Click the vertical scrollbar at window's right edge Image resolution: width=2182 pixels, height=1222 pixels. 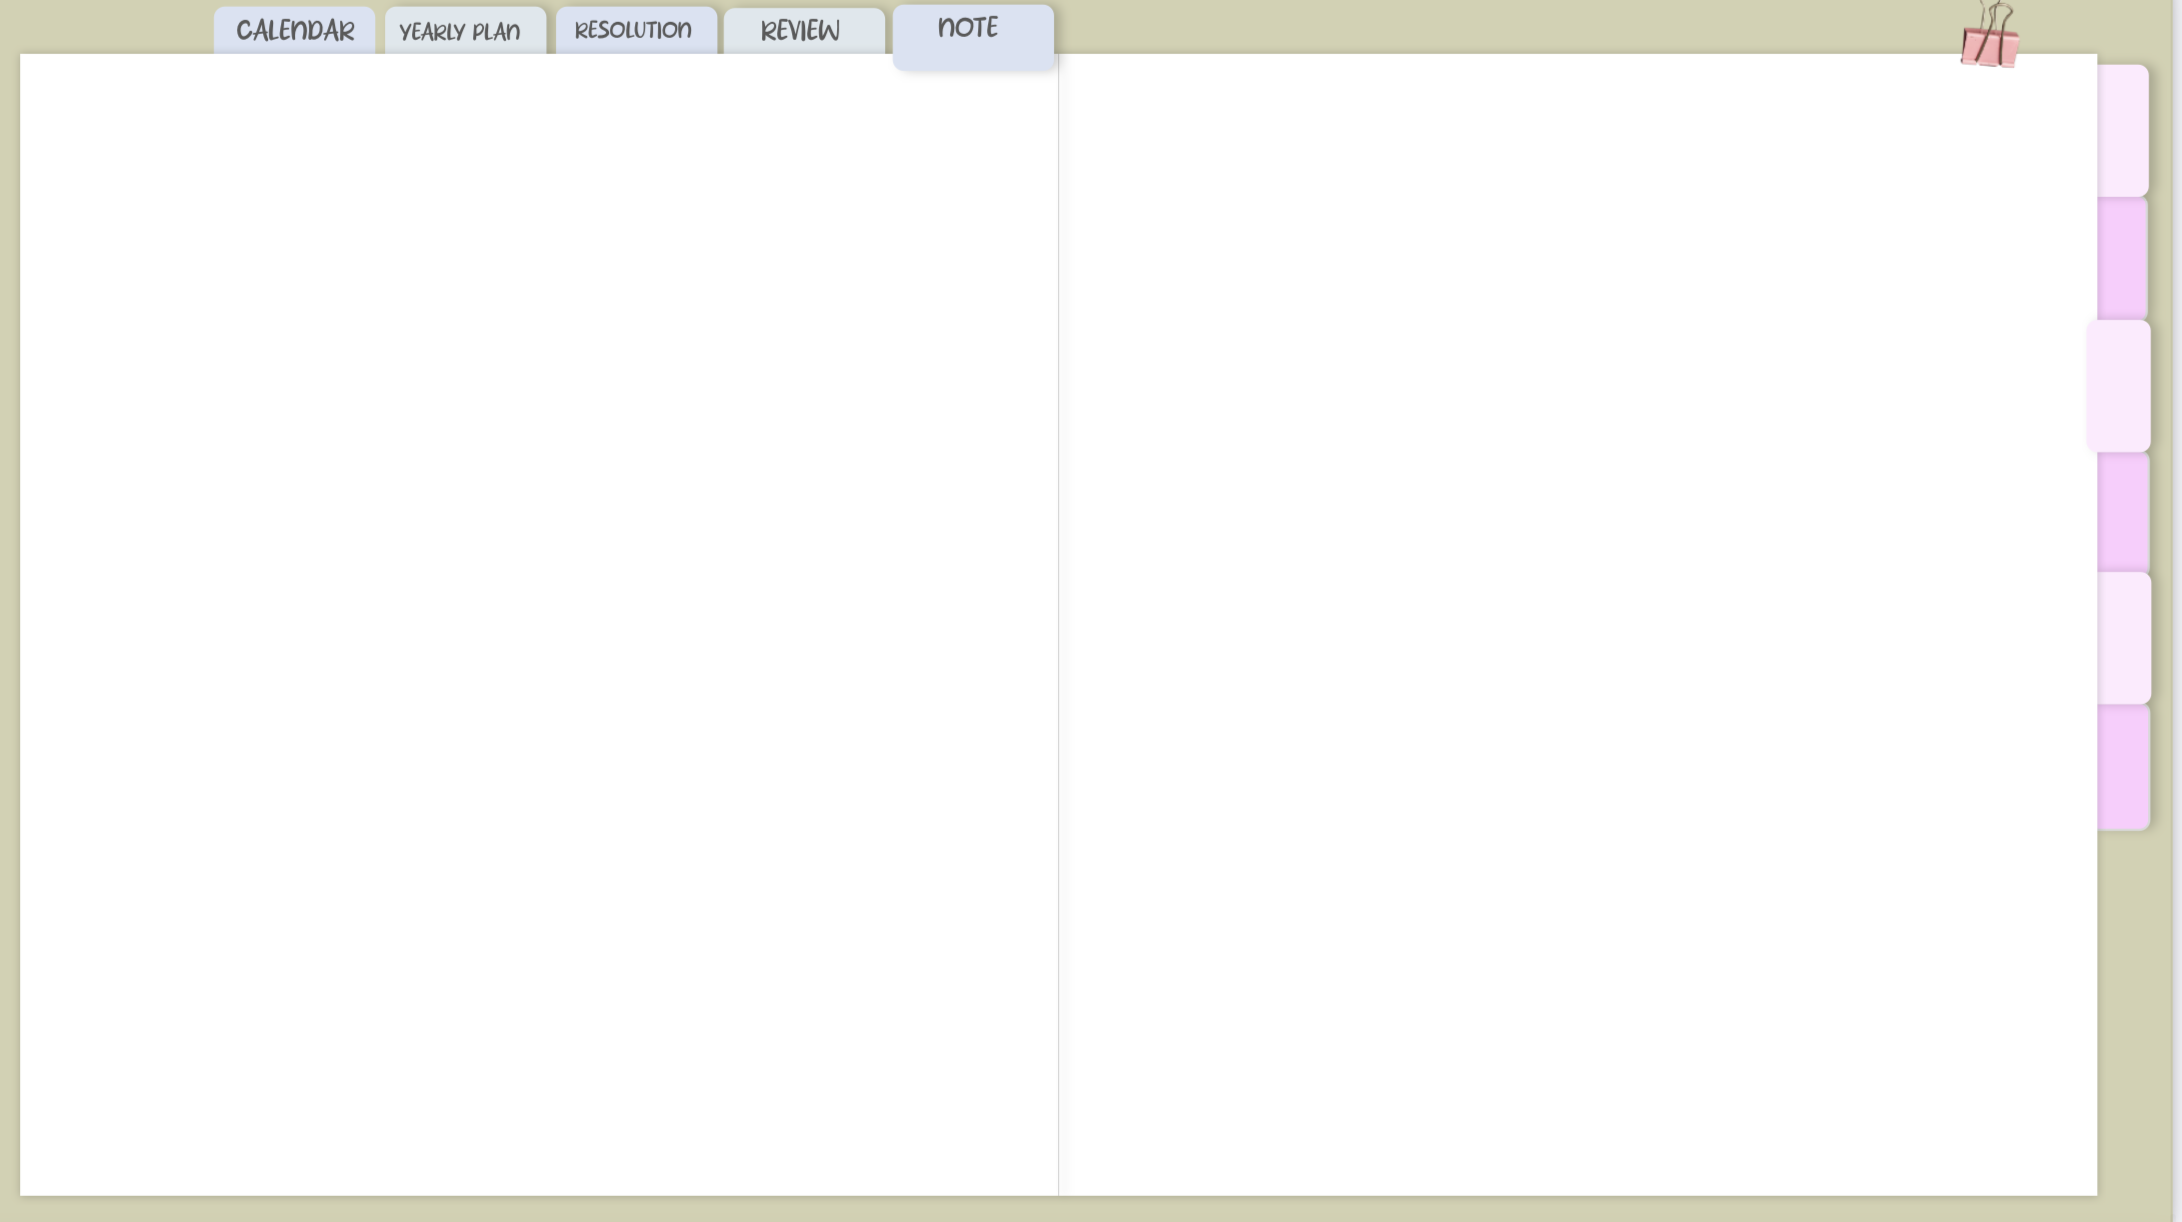coord(2176,611)
